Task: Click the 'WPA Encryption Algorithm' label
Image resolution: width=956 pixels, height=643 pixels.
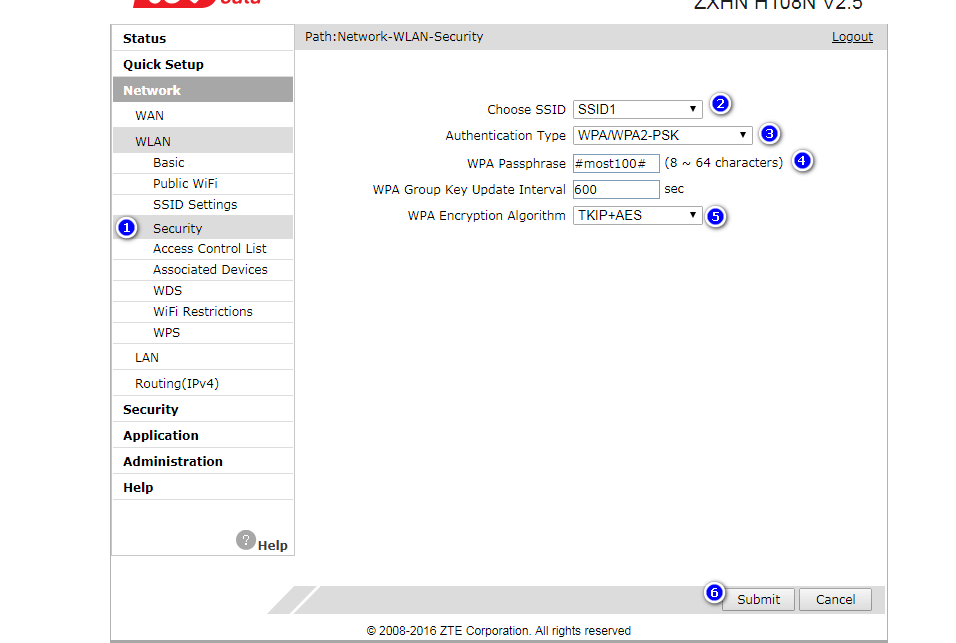Action: tap(487, 216)
